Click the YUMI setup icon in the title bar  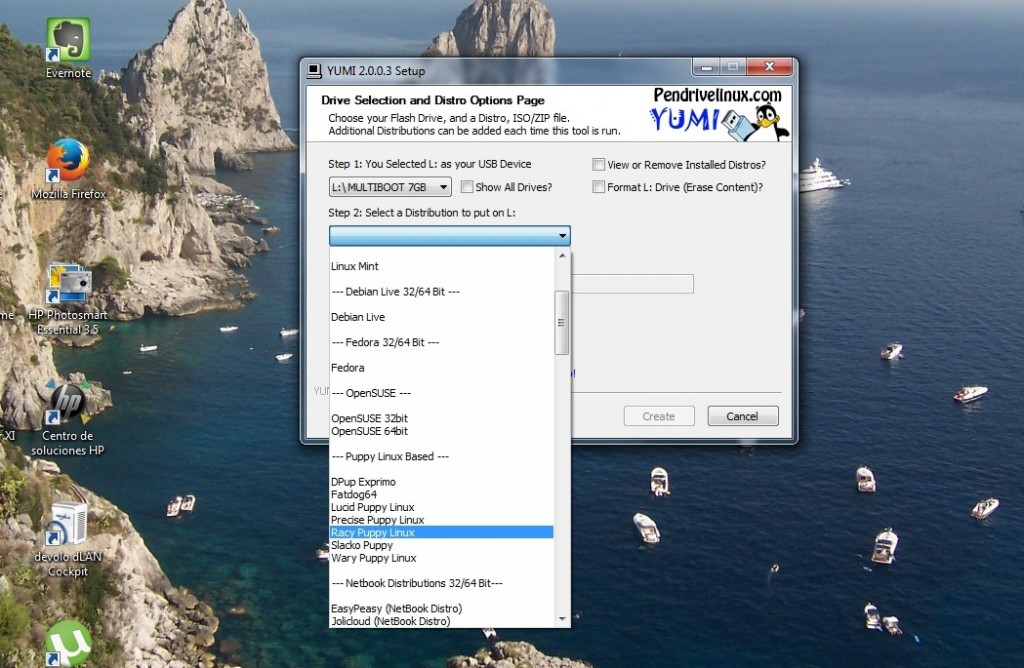313,70
